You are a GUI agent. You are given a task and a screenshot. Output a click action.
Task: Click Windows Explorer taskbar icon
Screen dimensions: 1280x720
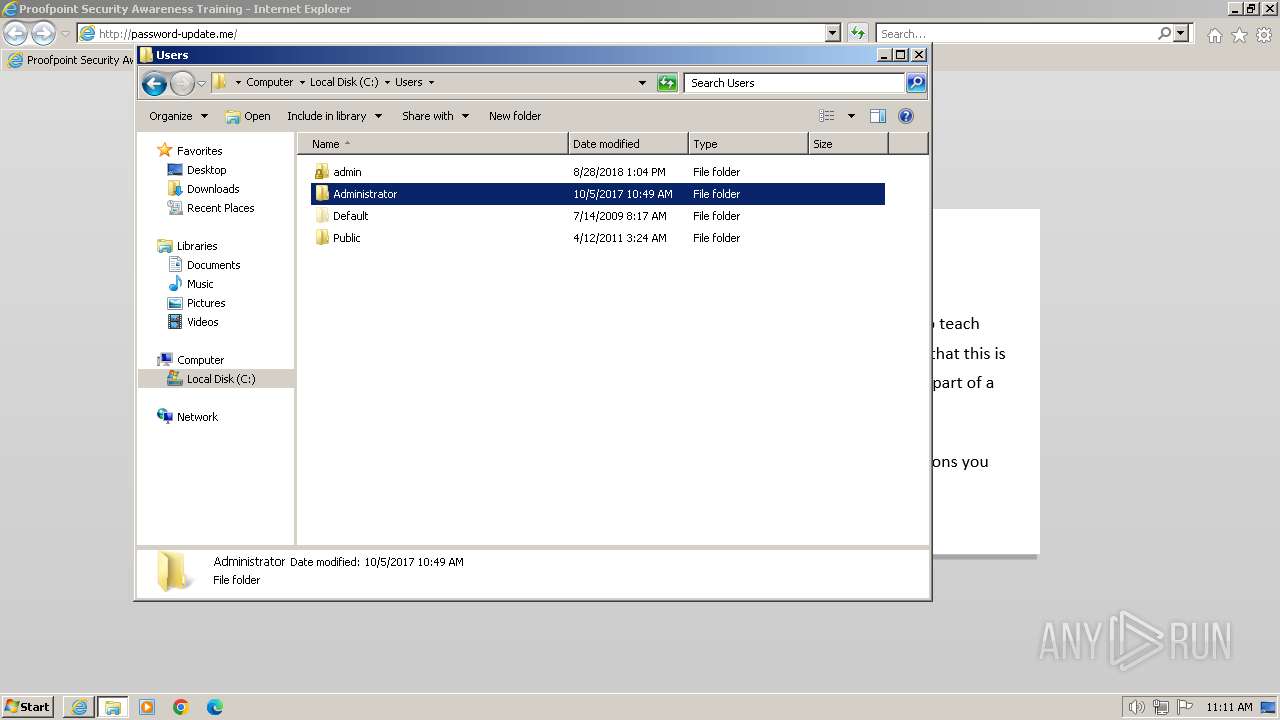tap(113, 707)
